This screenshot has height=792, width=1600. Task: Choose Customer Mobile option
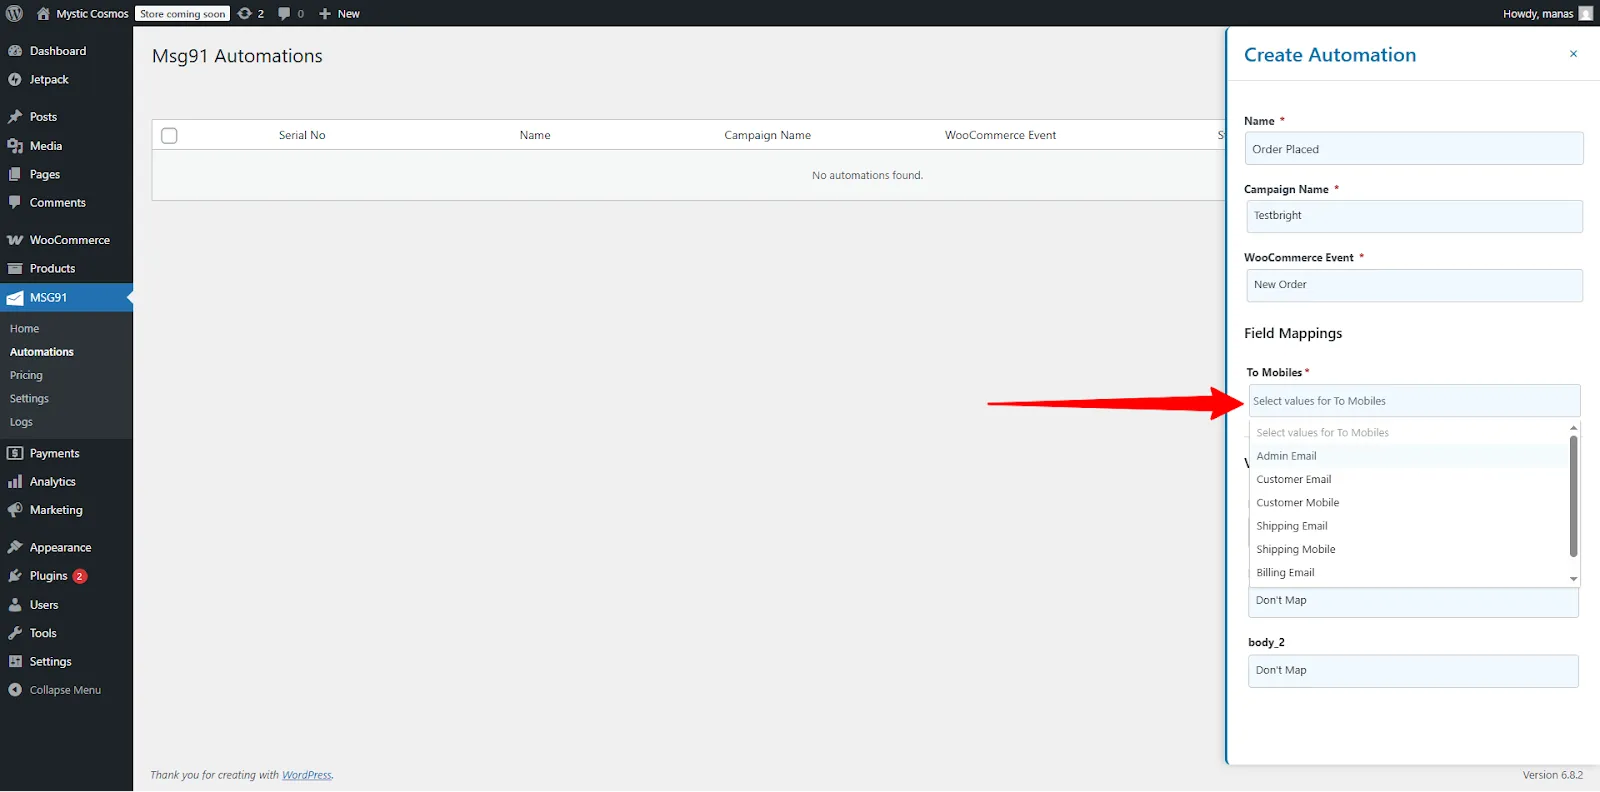click(1409, 503)
